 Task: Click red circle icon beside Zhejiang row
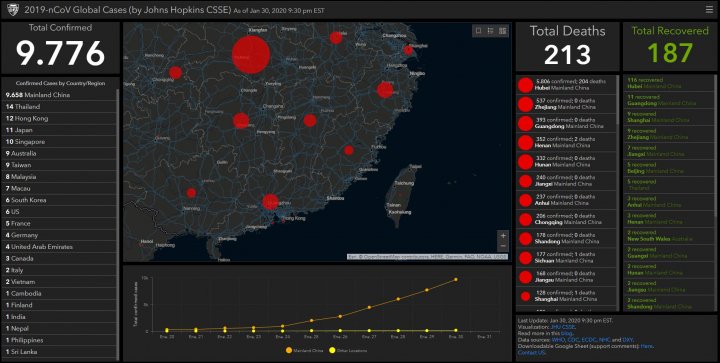click(525, 104)
